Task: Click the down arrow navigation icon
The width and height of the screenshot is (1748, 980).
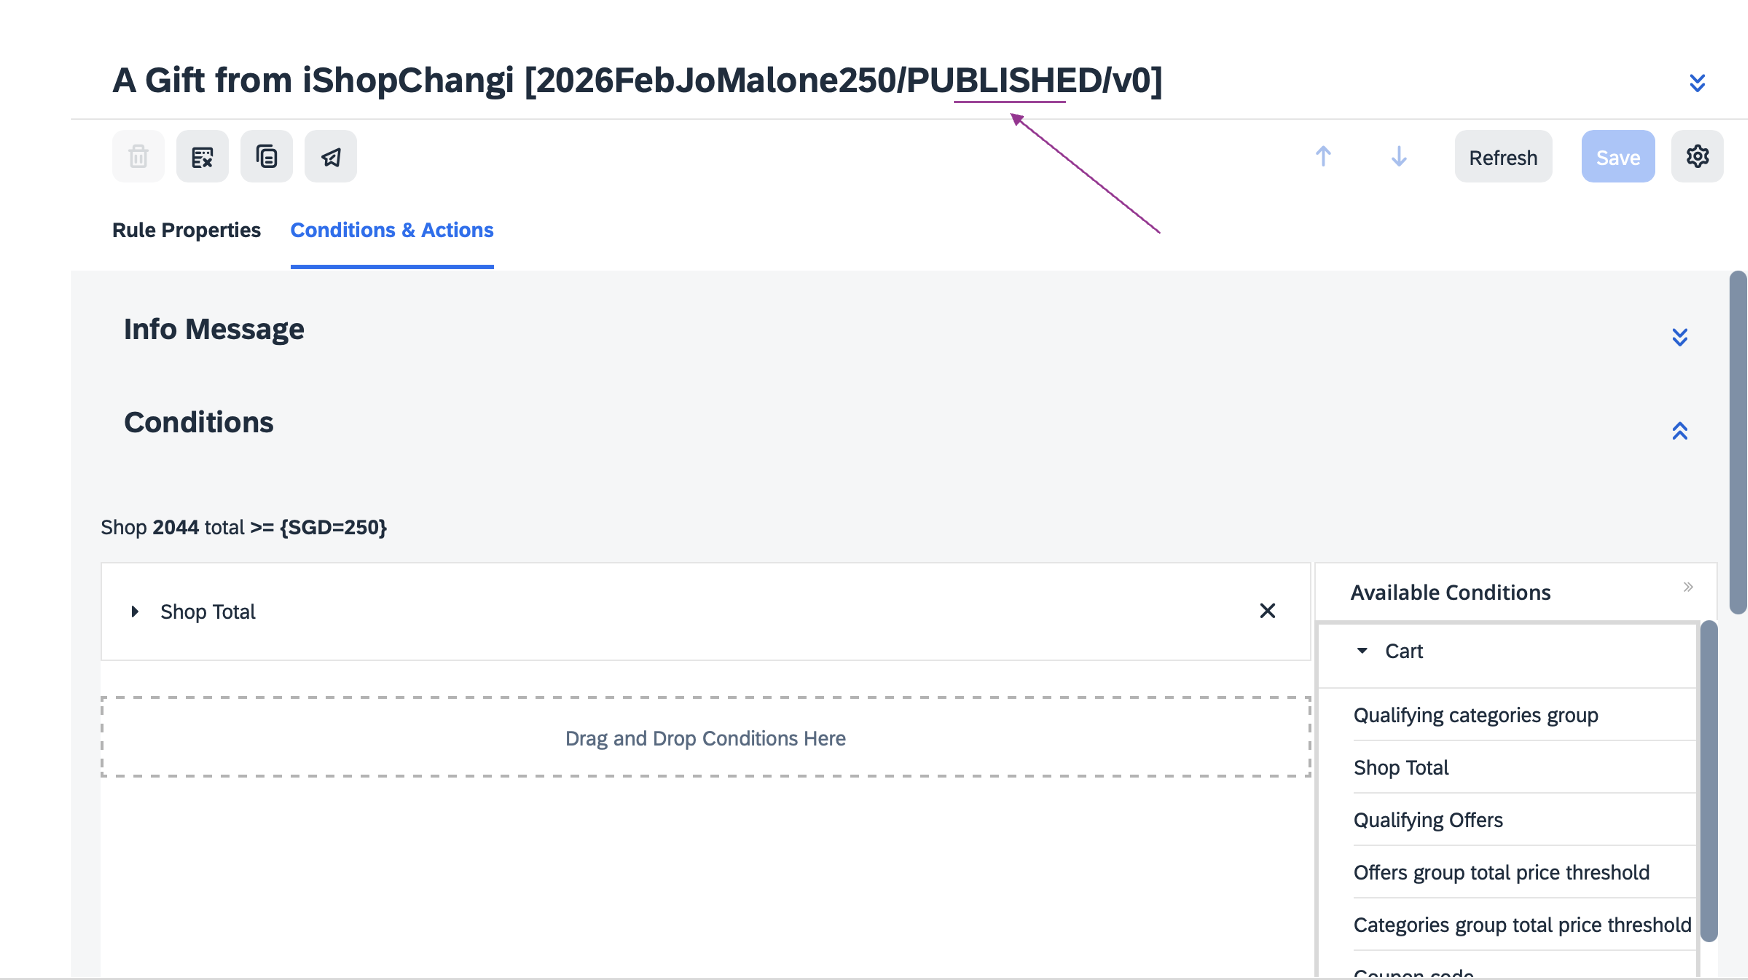Action: click(x=1399, y=157)
